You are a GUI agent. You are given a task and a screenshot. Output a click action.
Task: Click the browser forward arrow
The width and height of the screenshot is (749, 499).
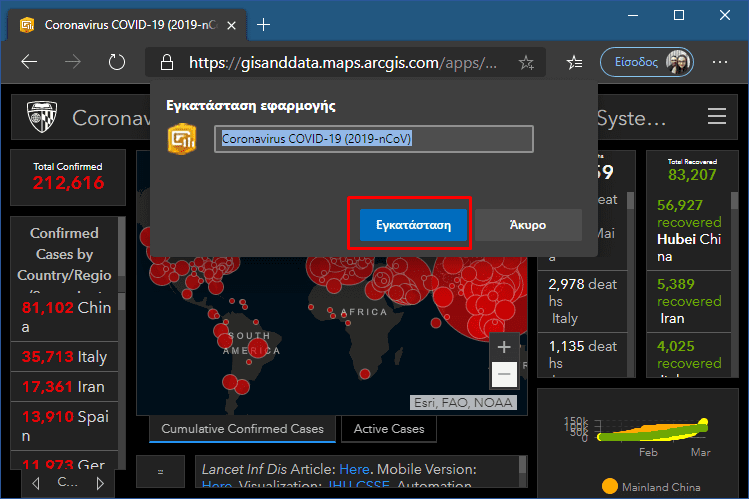[x=73, y=62]
